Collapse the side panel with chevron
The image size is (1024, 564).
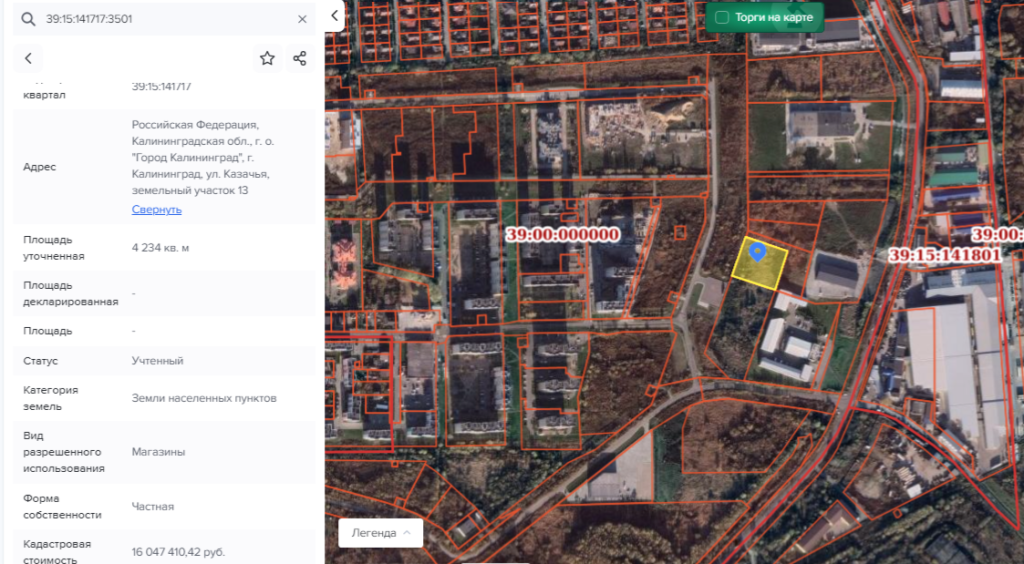(x=334, y=15)
